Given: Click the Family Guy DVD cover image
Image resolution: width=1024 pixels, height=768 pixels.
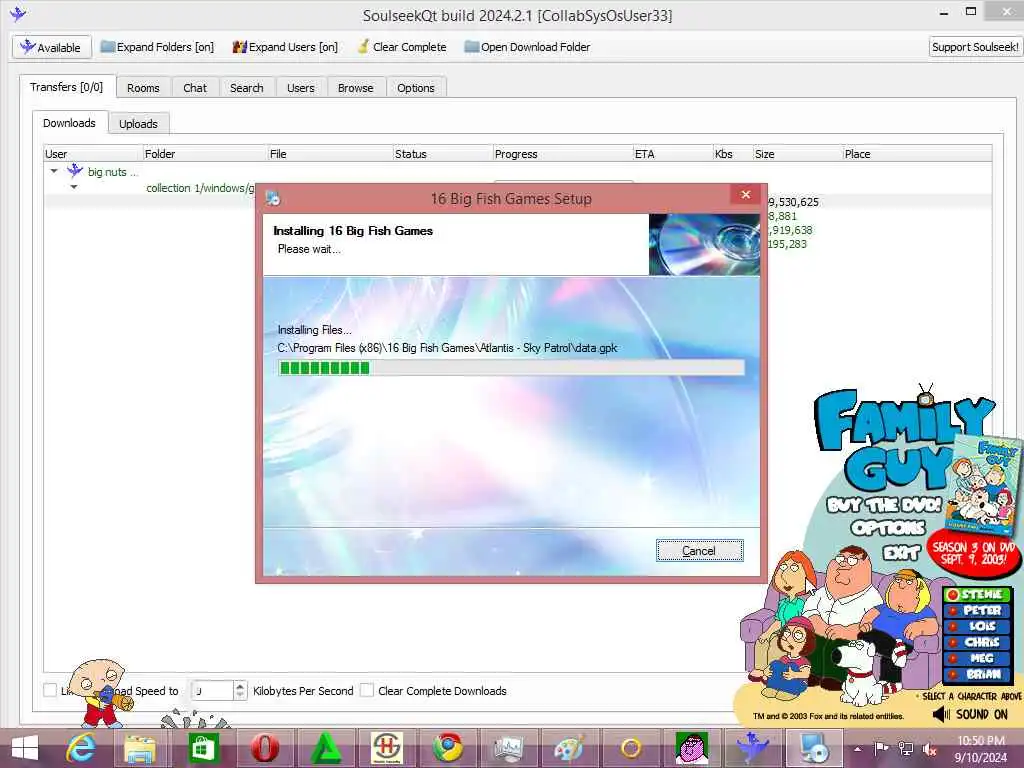Looking at the screenshot, I should pos(986,483).
